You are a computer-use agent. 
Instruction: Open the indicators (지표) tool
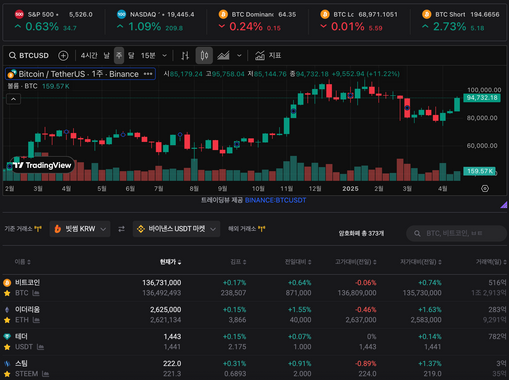coord(268,55)
